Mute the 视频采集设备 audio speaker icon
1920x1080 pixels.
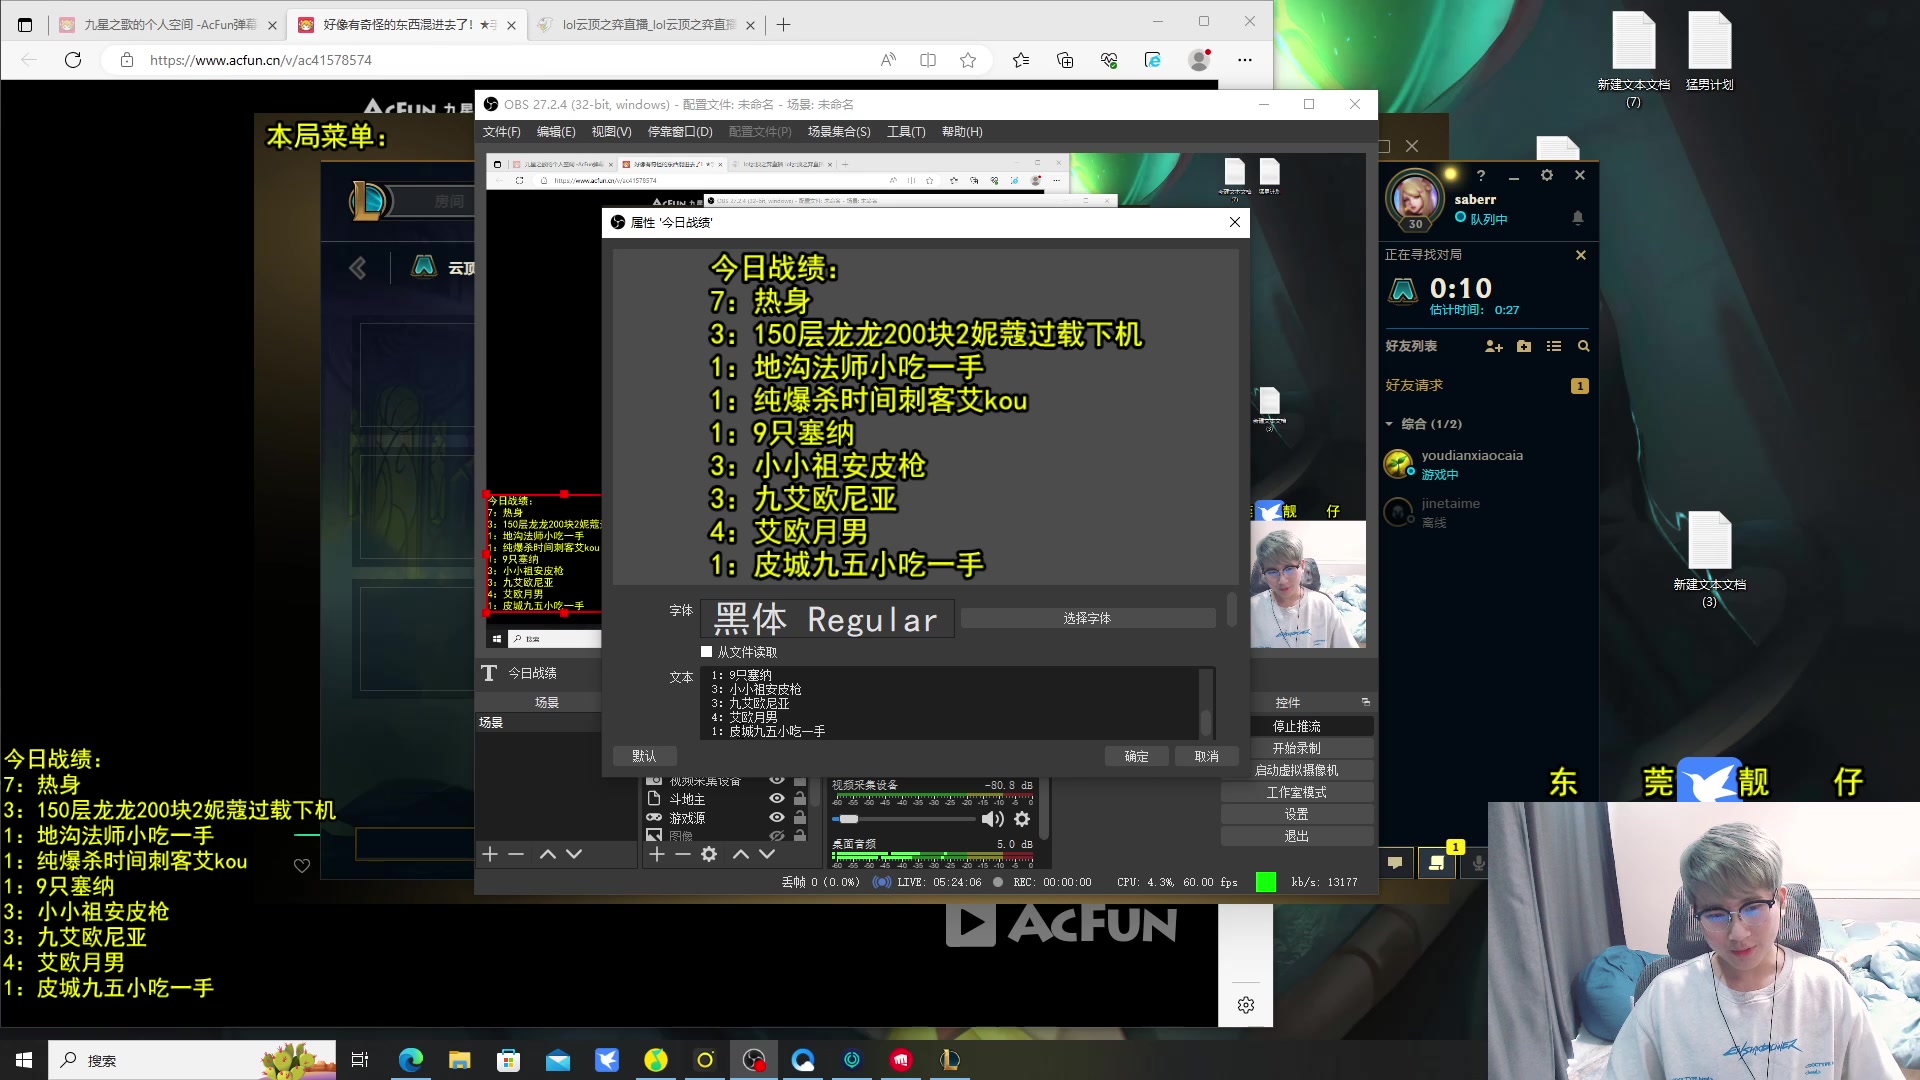coord(992,819)
